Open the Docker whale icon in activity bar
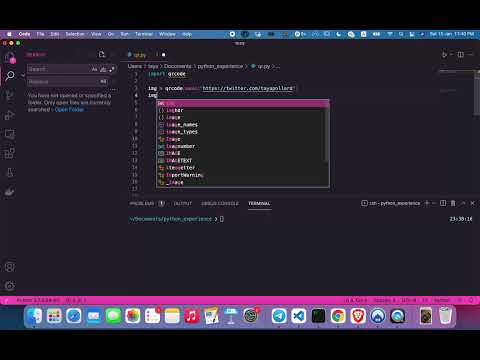The height and width of the screenshot is (360, 480). tap(10, 192)
